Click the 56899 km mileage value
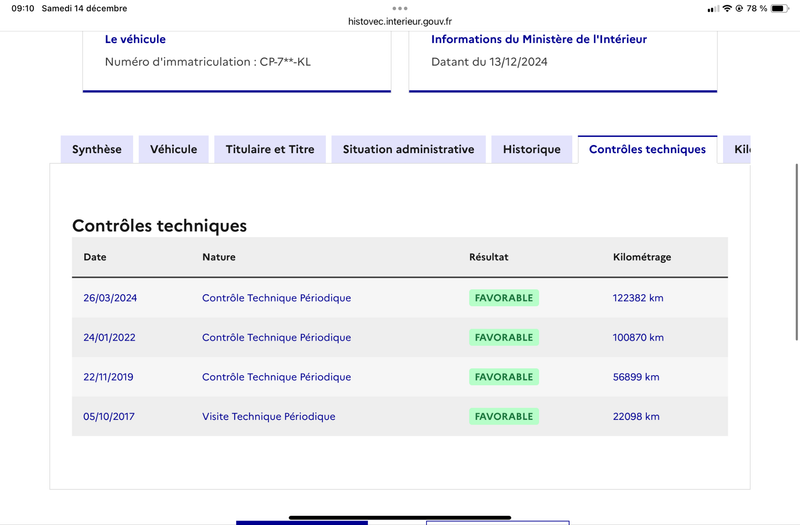 pos(636,377)
